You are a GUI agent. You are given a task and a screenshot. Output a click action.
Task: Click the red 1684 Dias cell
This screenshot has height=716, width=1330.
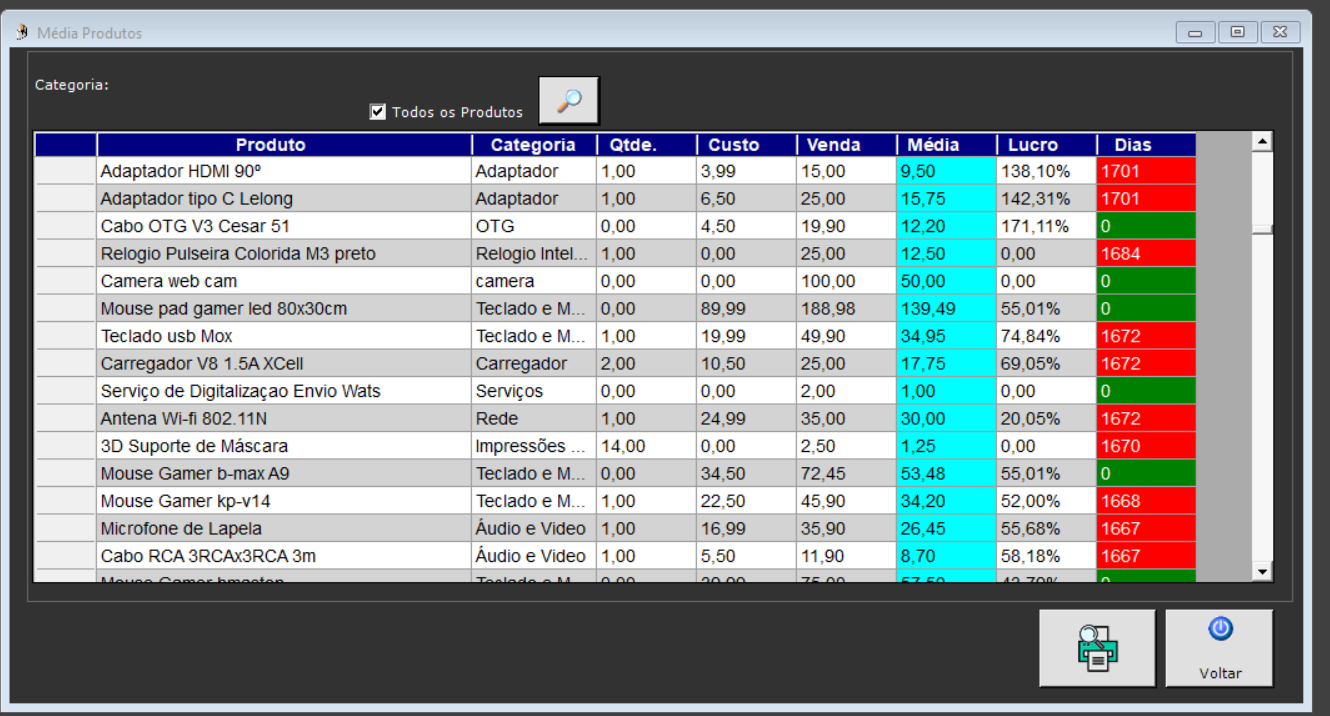coord(1145,254)
